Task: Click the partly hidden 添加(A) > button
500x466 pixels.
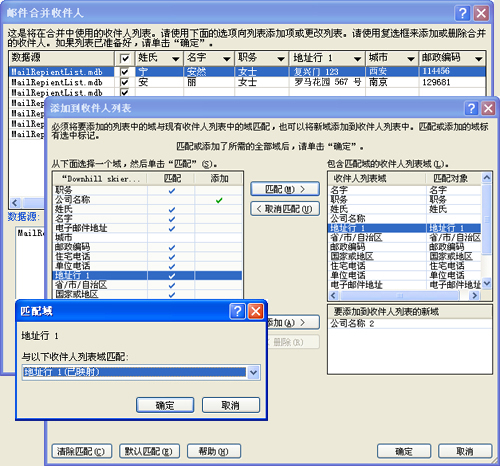Action: [x=293, y=322]
